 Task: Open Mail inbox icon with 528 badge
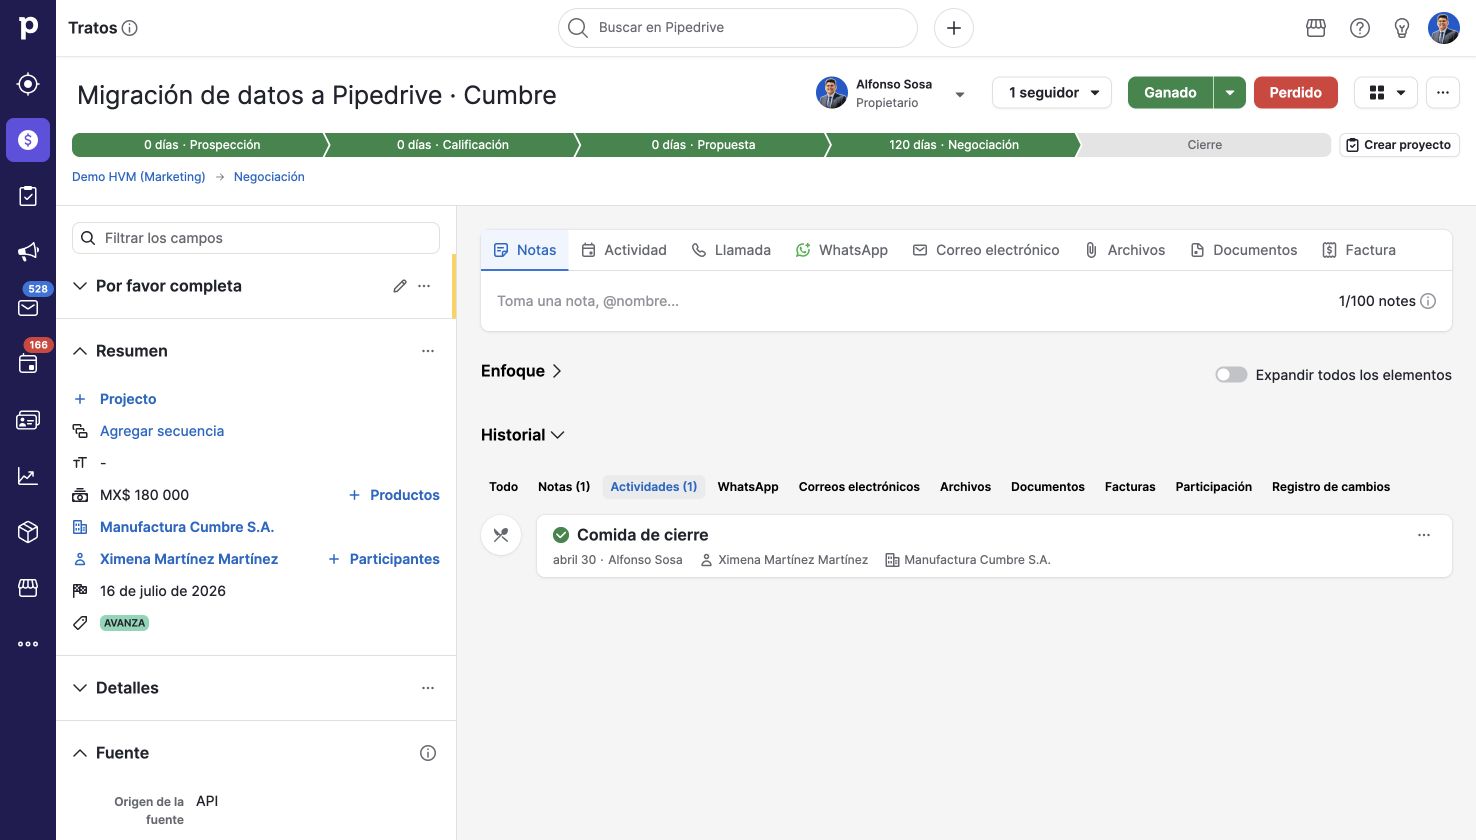pyautogui.click(x=28, y=308)
